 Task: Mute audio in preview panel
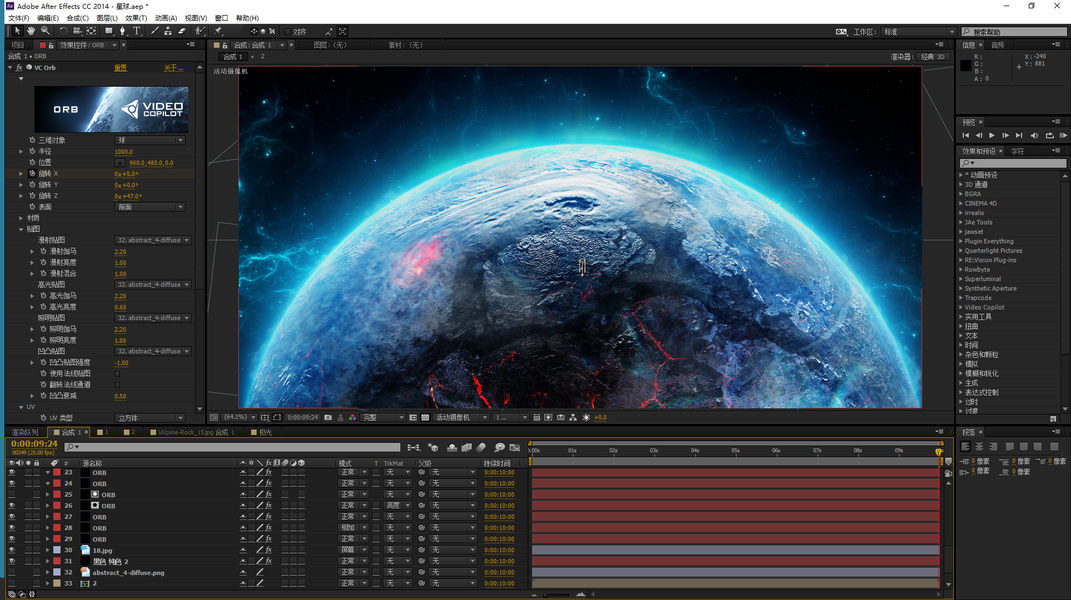coord(1034,136)
